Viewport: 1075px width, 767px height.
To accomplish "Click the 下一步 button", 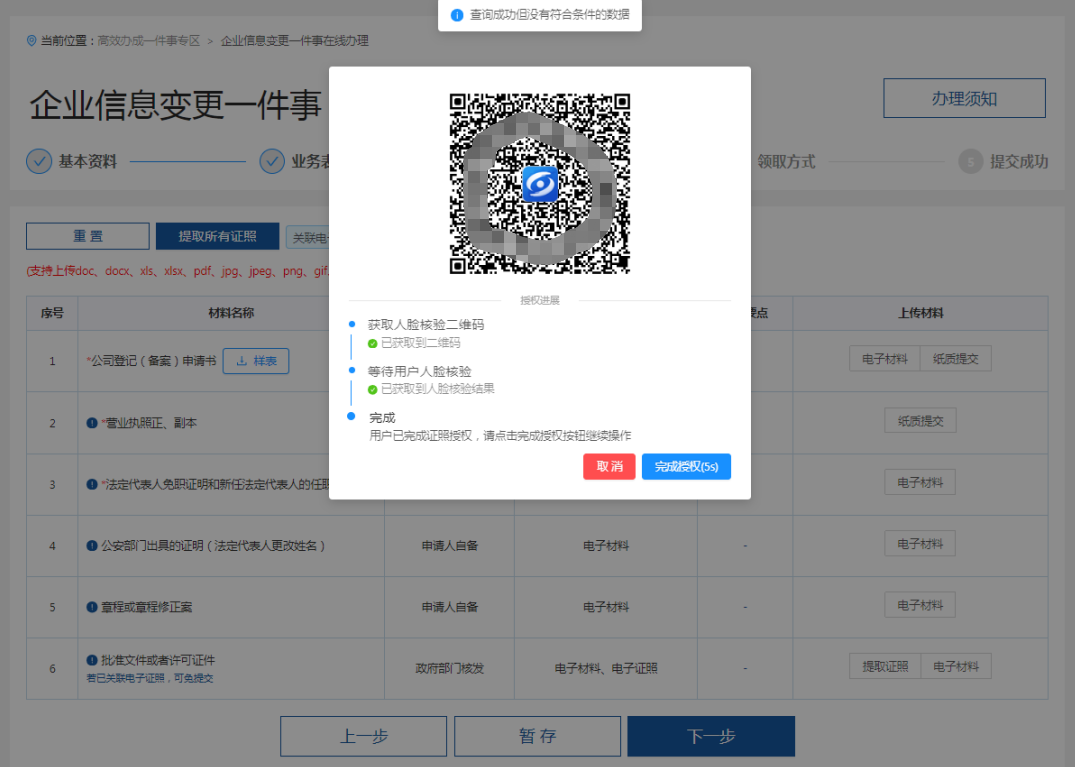I will 711,736.
